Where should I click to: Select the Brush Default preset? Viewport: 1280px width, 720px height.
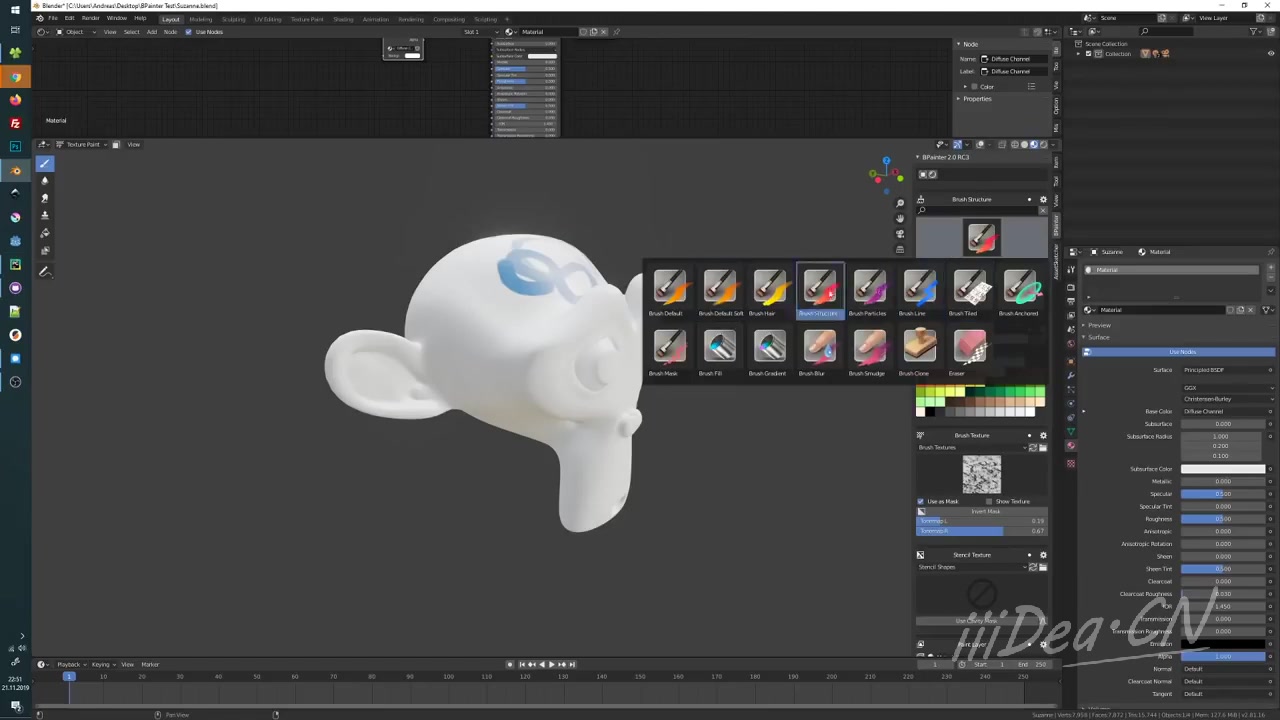point(669,293)
